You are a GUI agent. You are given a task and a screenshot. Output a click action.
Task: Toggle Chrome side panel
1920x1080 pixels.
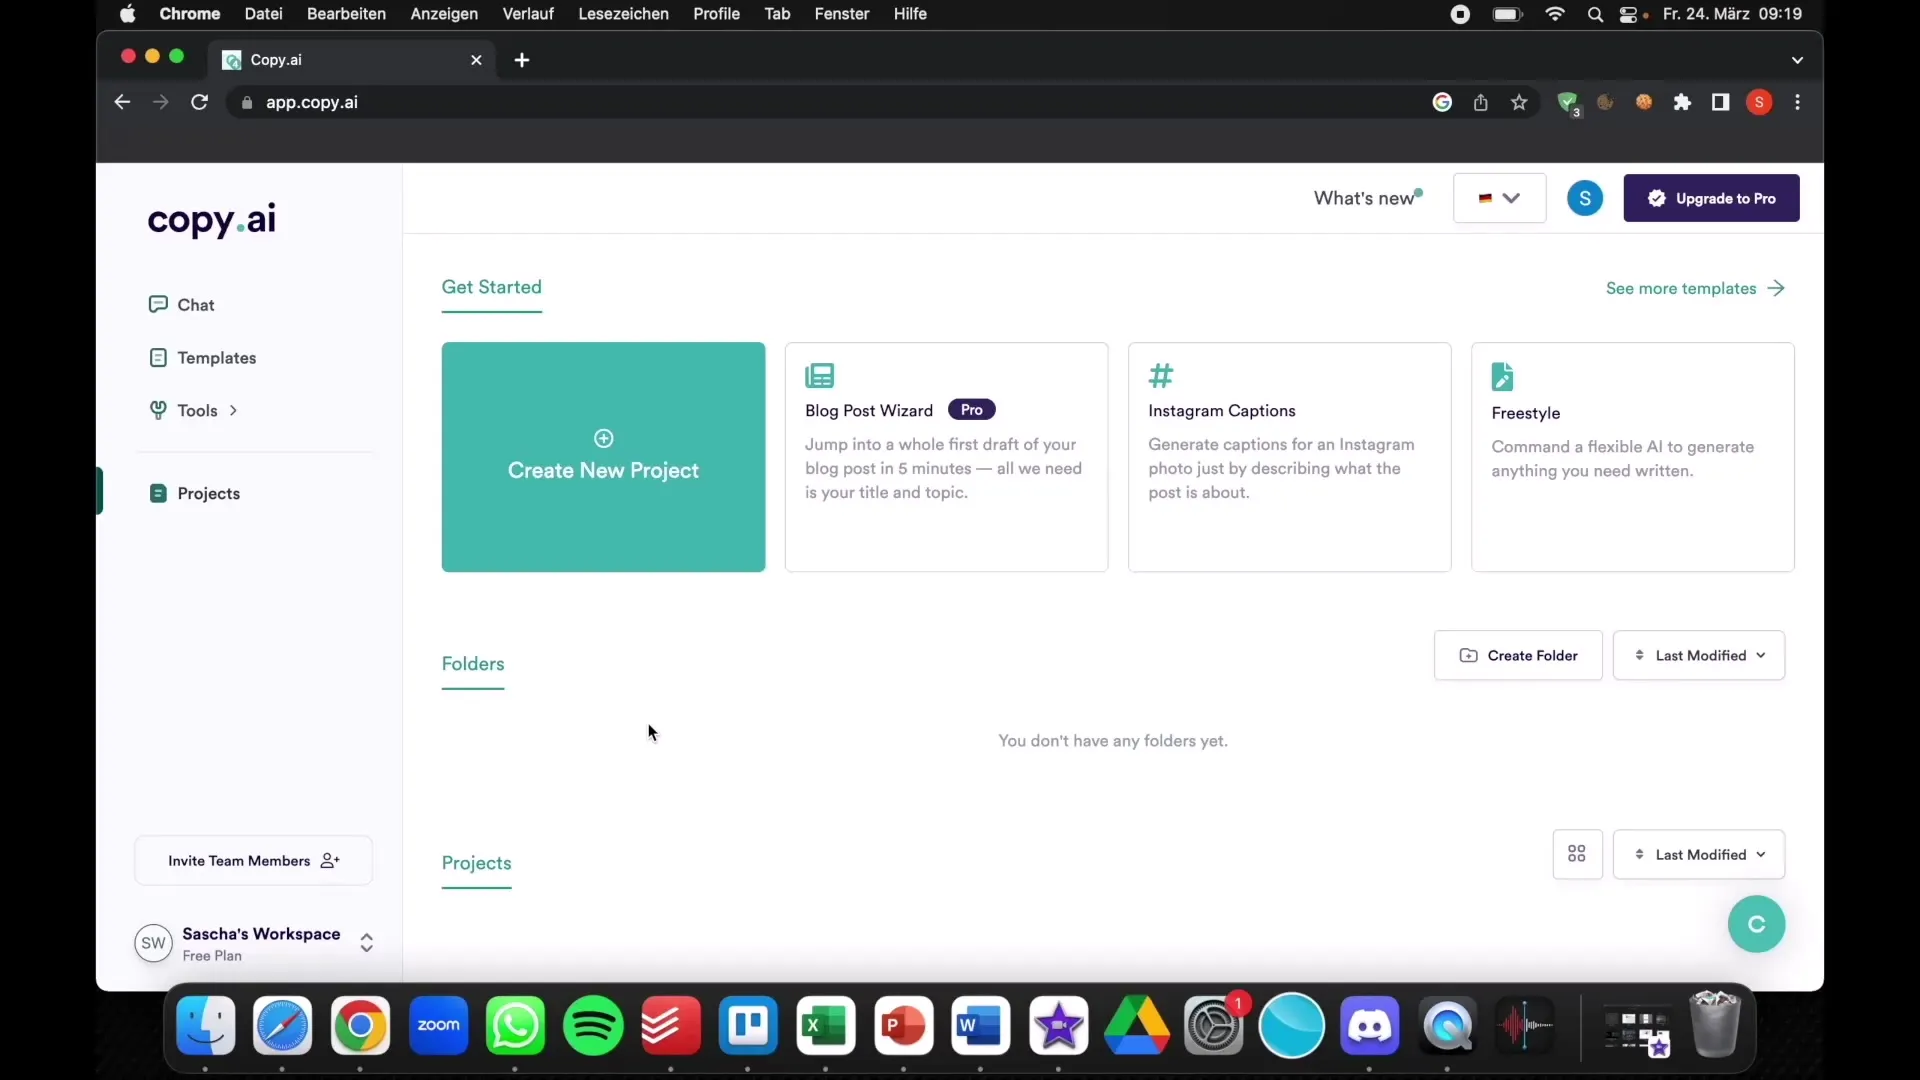click(x=1720, y=102)
